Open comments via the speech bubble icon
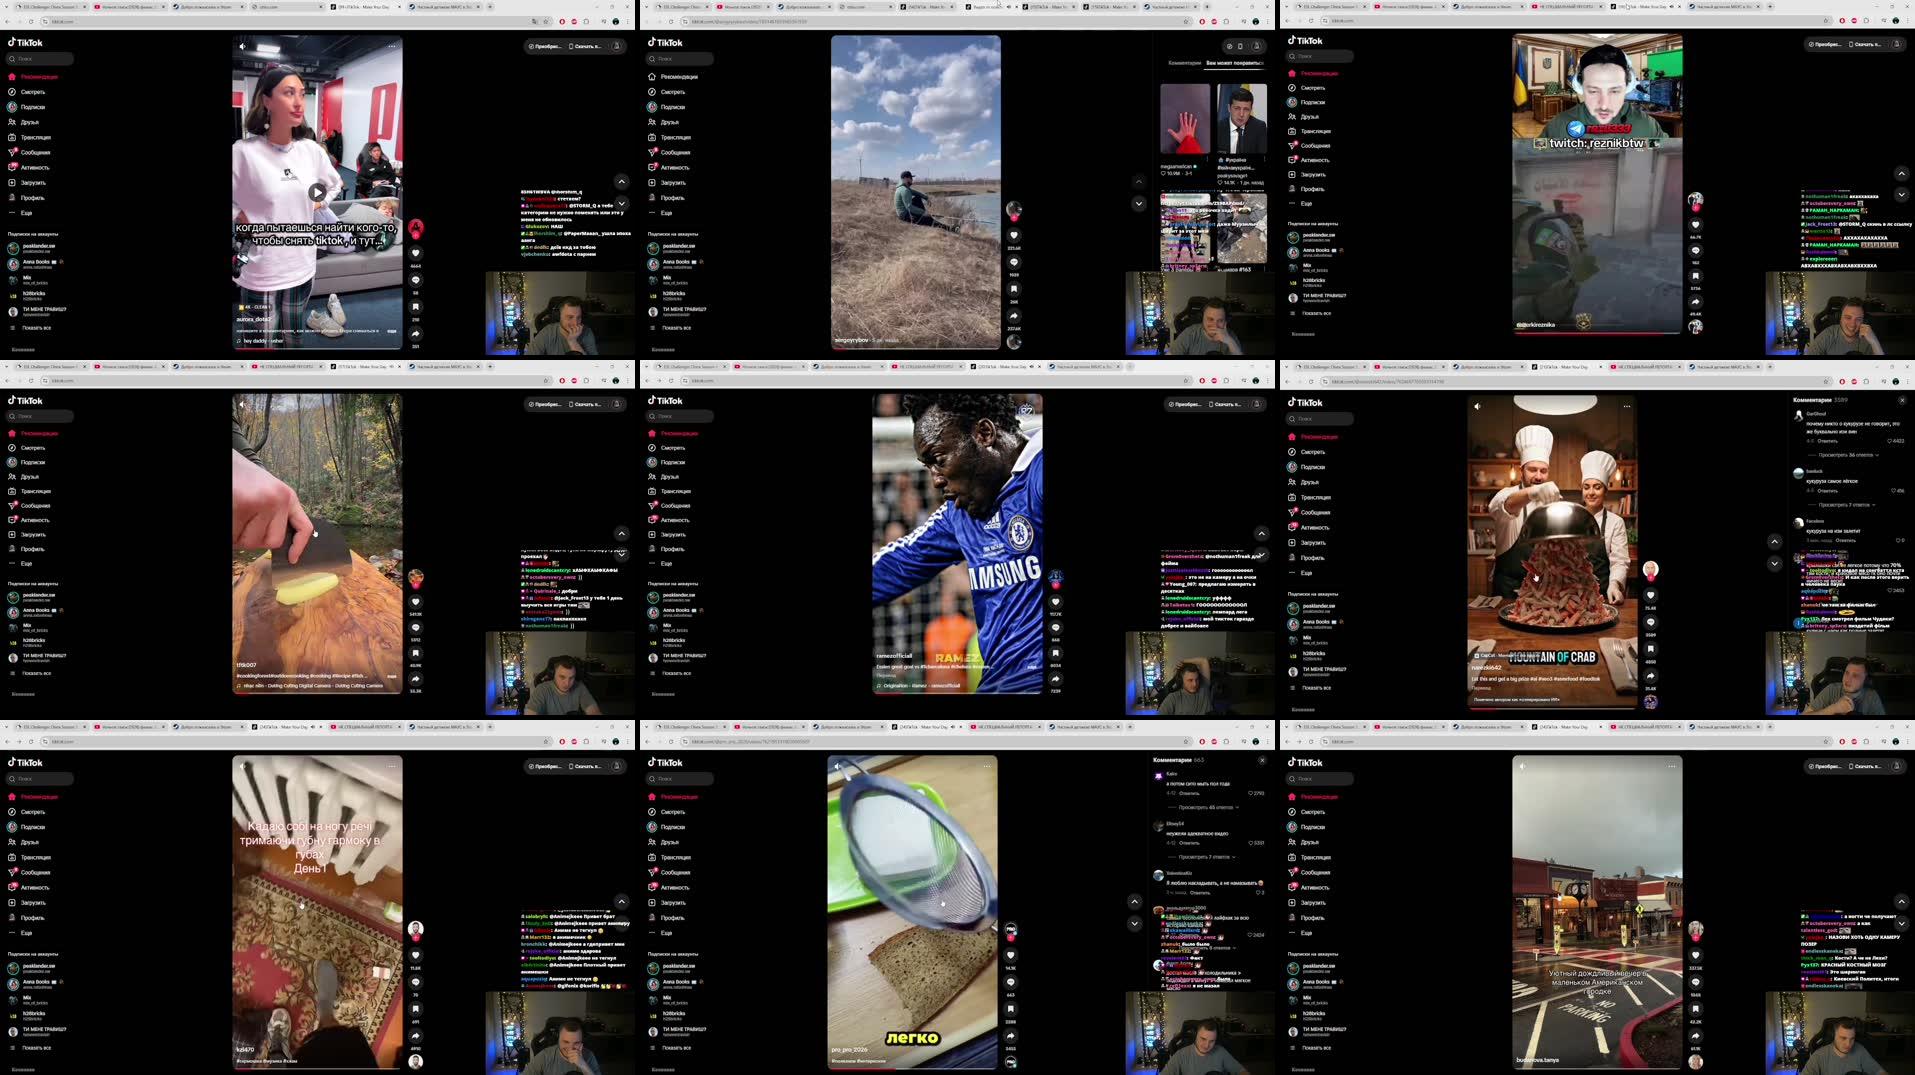Screen dimensions: 1915x1075 click(x=1651, y=622)
